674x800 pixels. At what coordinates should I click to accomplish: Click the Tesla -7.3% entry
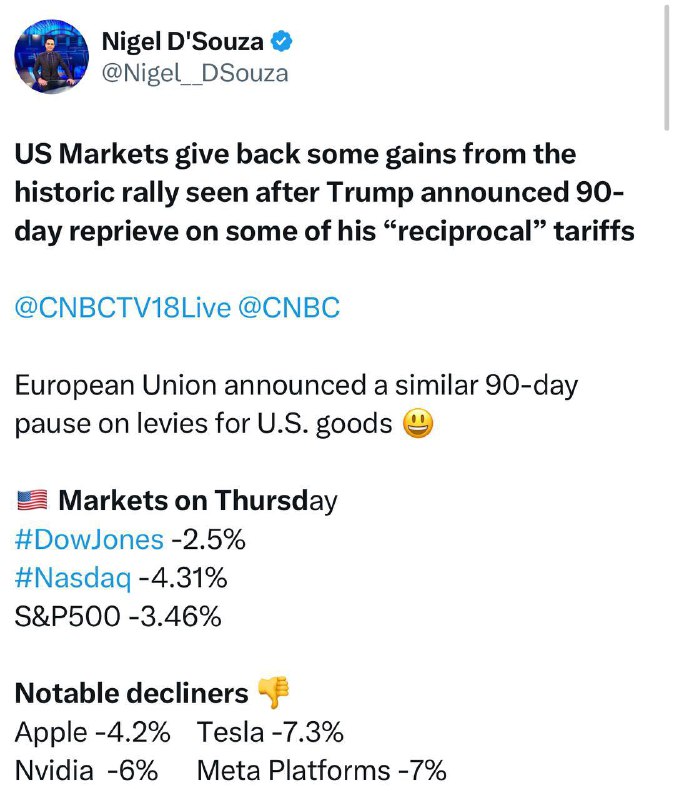coord(270,732)
